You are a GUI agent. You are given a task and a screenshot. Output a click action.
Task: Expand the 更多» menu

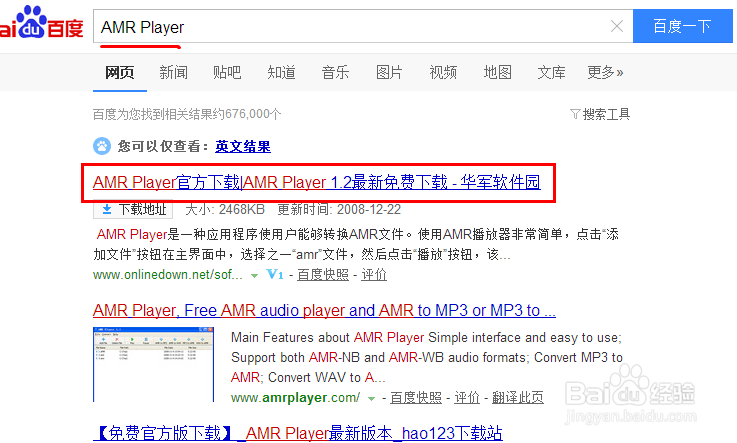(x=605, y=72)
